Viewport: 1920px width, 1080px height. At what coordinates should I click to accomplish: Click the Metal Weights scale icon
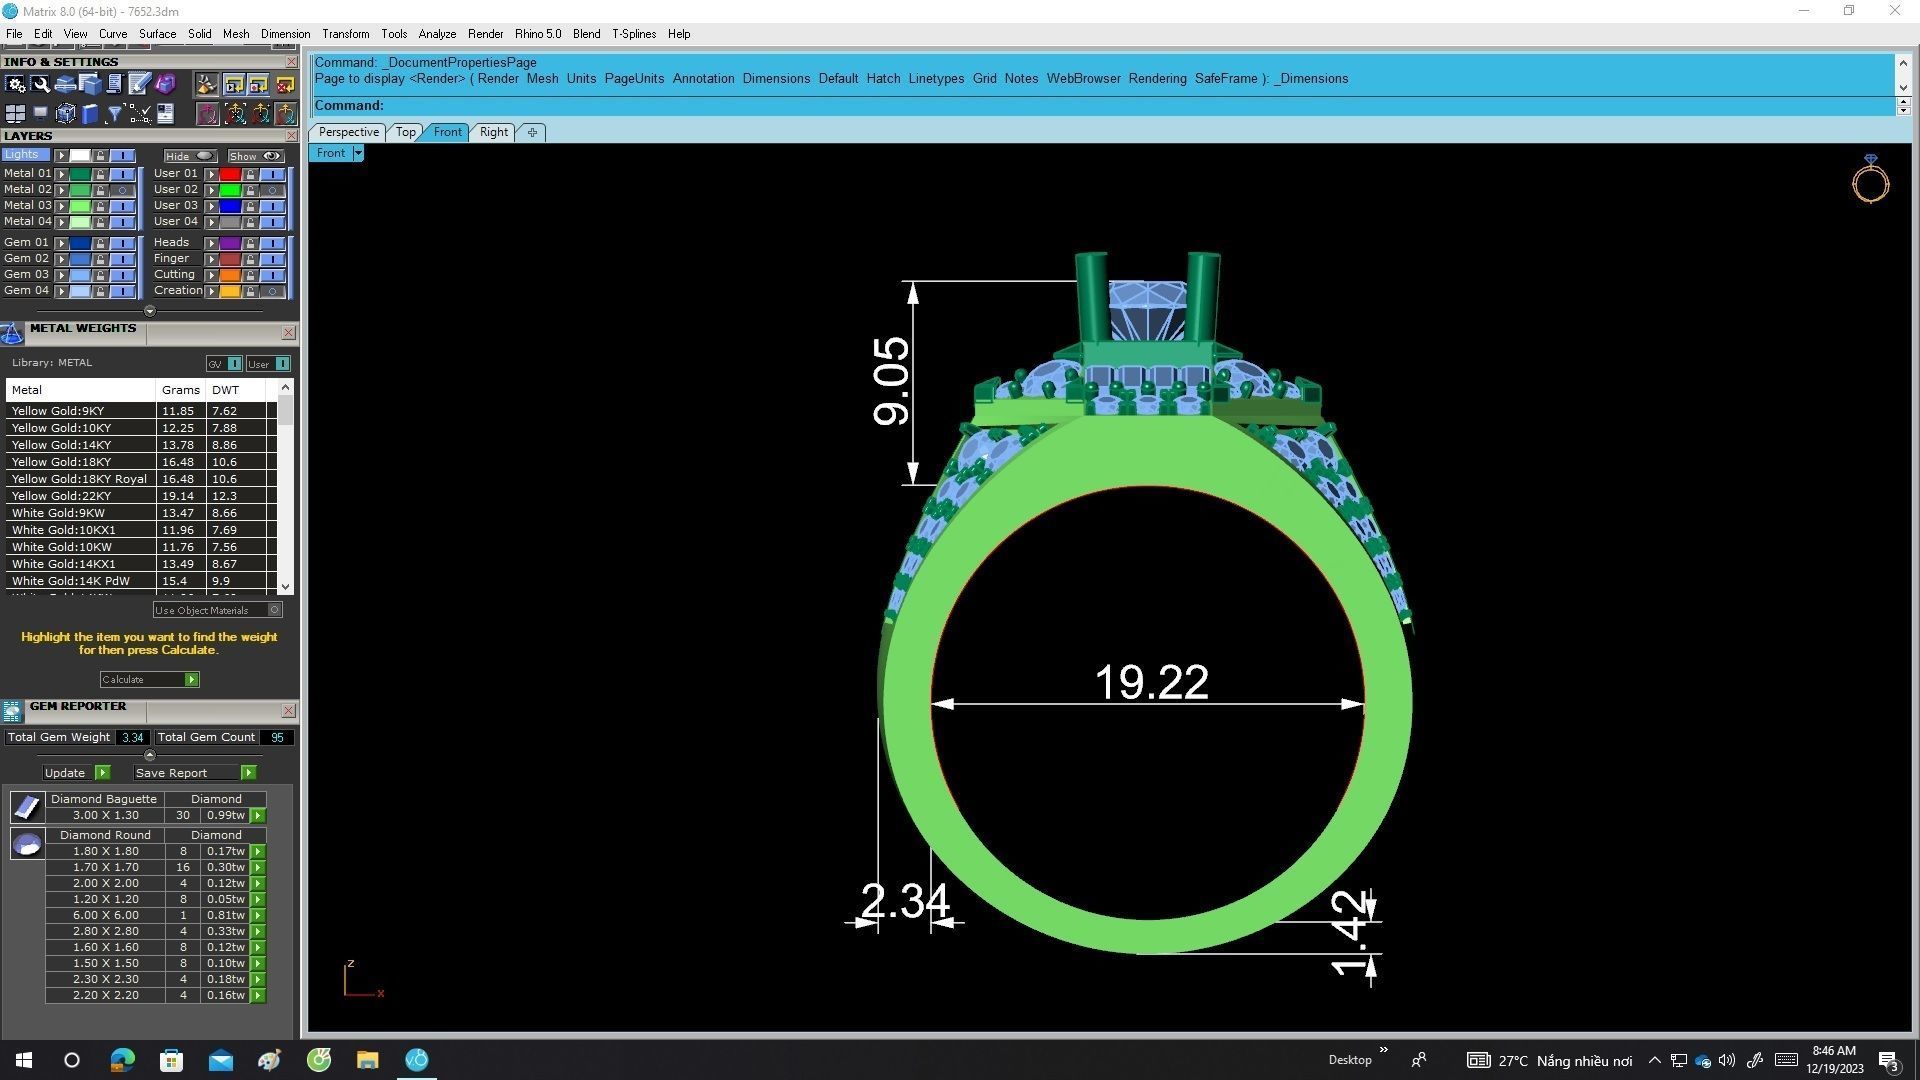pos(12,334)
